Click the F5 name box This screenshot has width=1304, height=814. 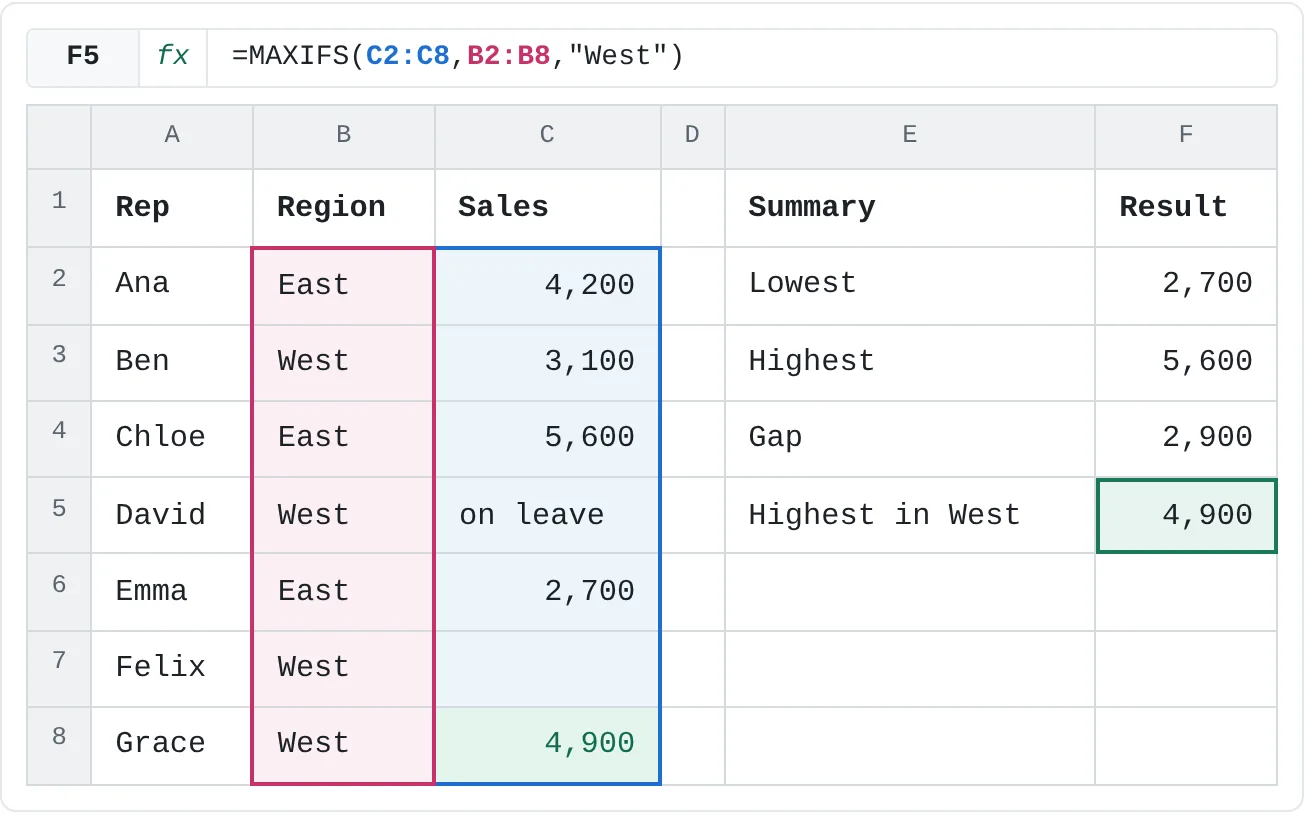click(83, 56)
